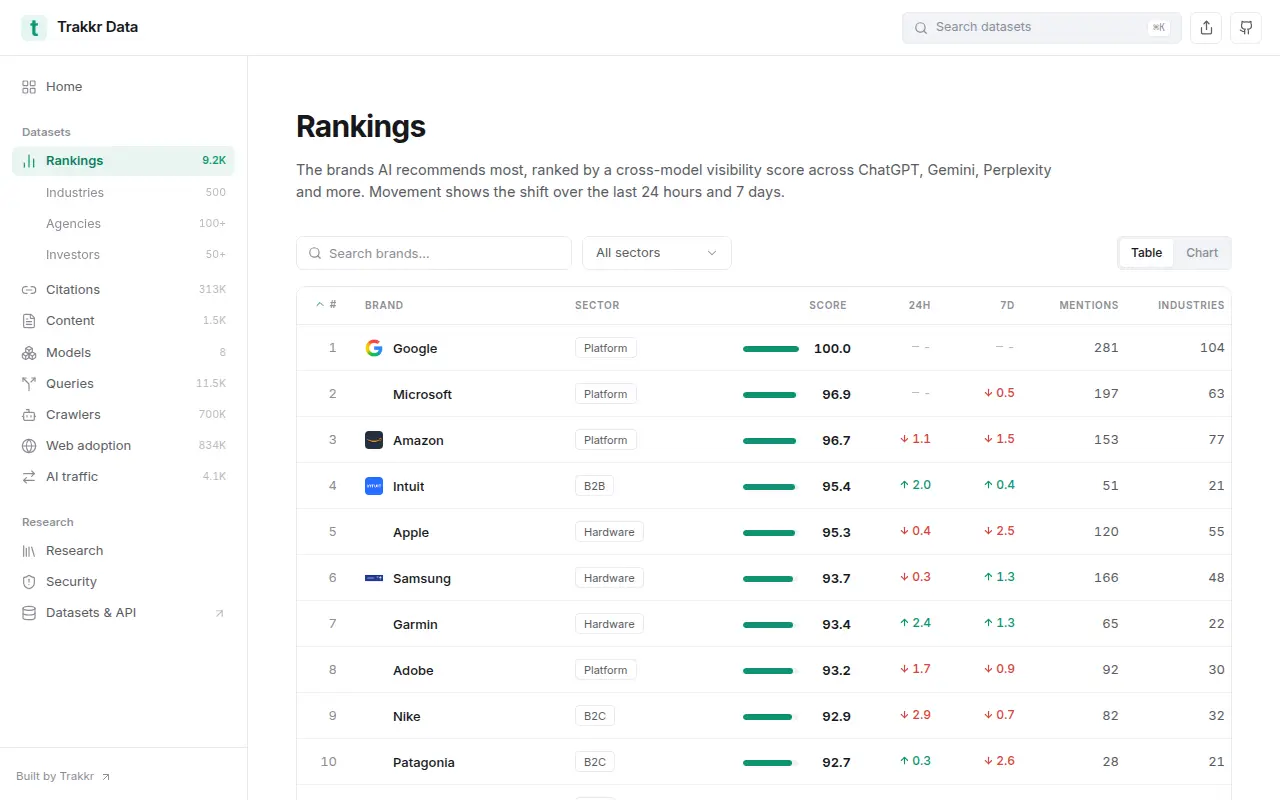The height and width of the screenshot is (800, 1280).
Task: Focus the Search brands field
Action: 434,253
